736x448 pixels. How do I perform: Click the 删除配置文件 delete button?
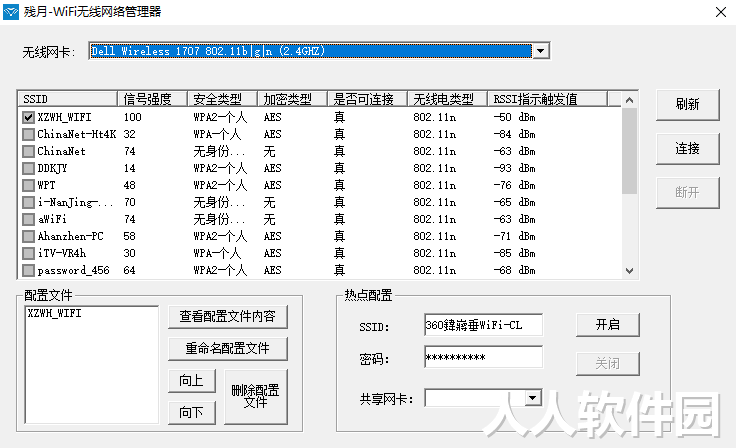click(256, 397)
